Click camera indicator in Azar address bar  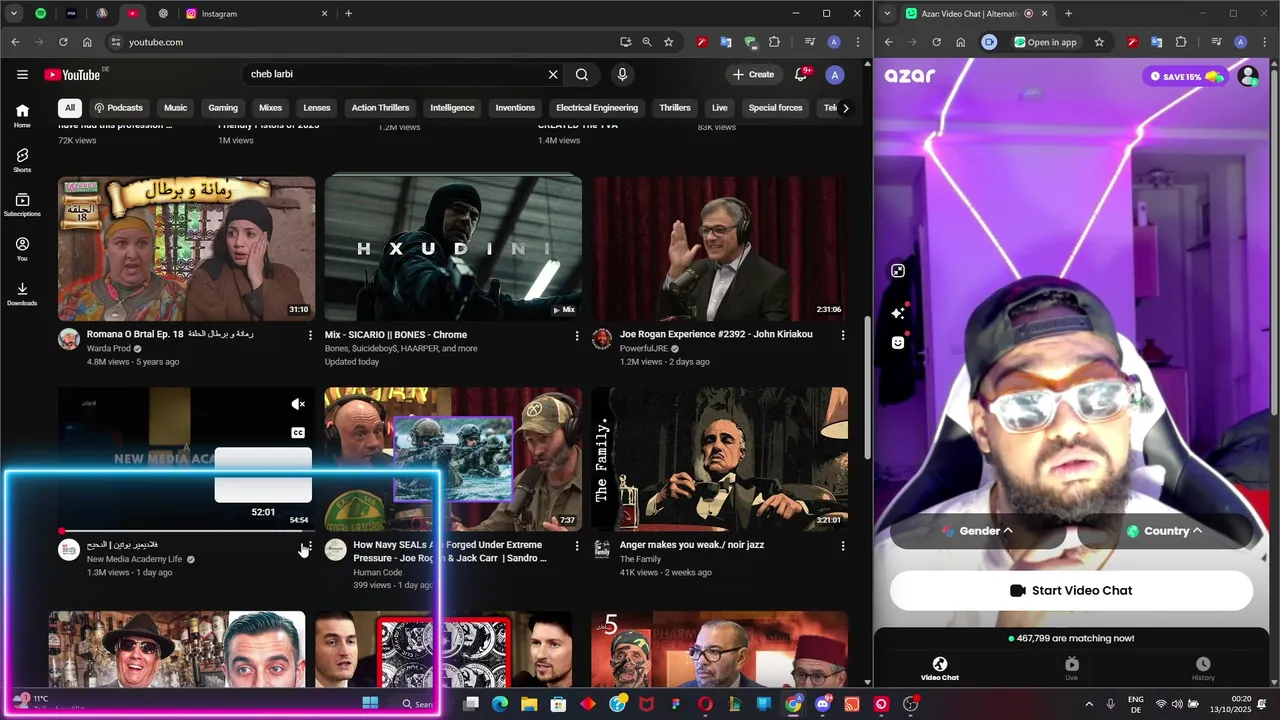pos(989,42)
